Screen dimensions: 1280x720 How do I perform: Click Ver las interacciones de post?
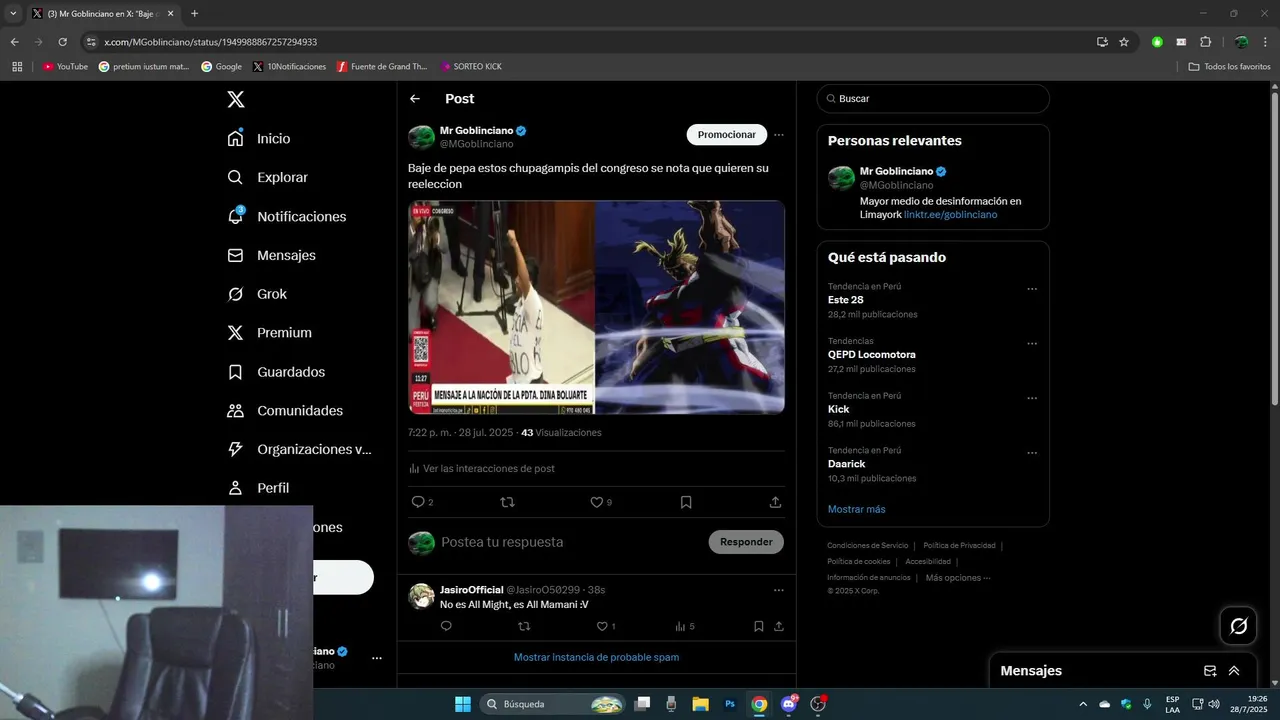482,468
